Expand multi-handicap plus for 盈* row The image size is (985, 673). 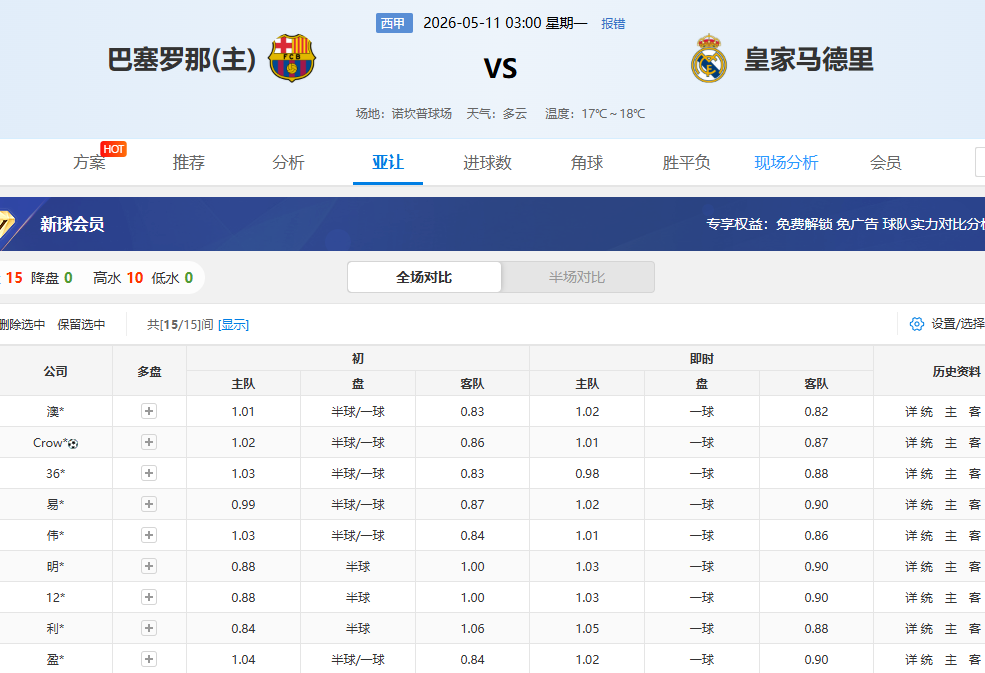pyautogui.click(x=149, y=659)
